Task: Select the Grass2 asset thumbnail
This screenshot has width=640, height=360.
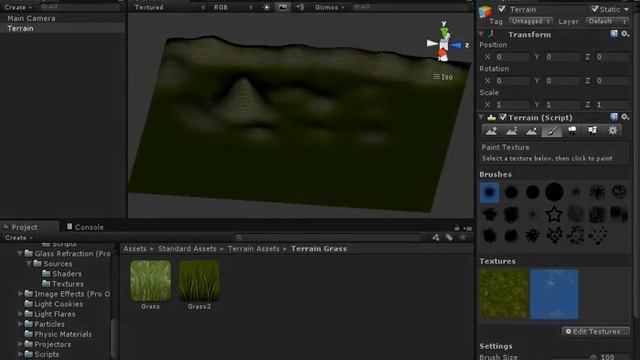Action: [199, 281]
